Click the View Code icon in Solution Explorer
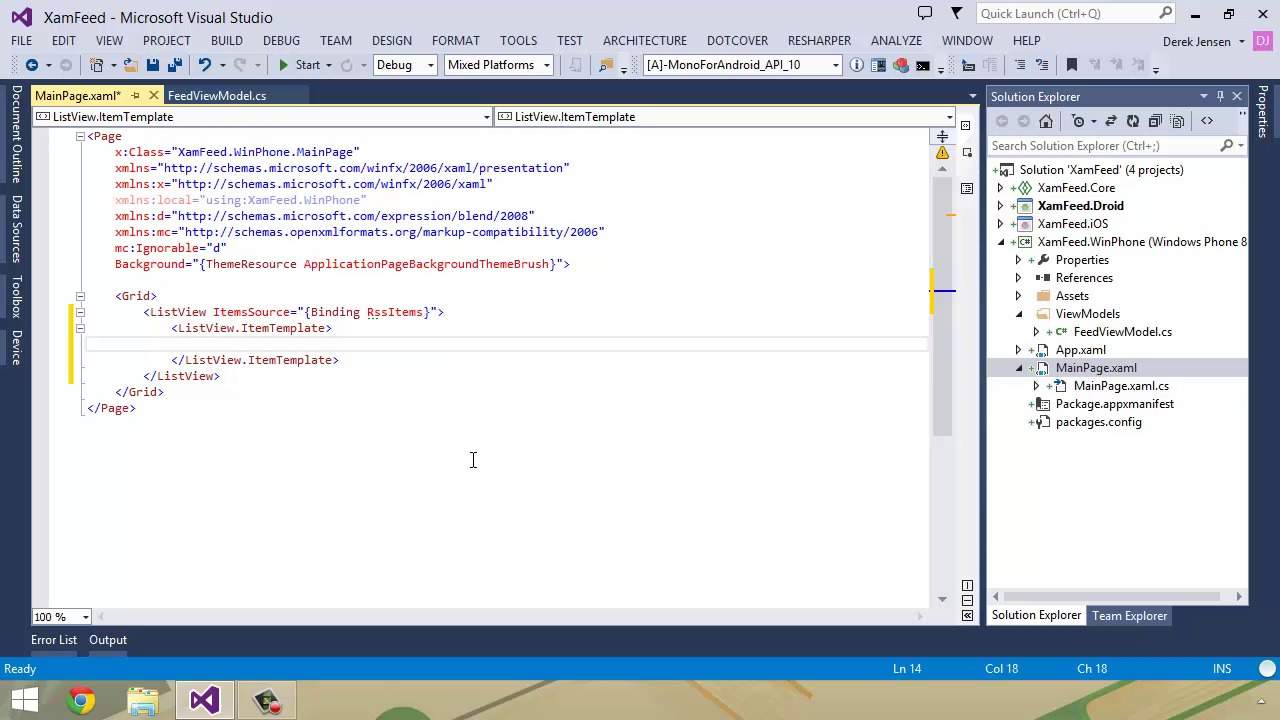This screenshot has height=720, width=1280. (x=1207, y=121)
